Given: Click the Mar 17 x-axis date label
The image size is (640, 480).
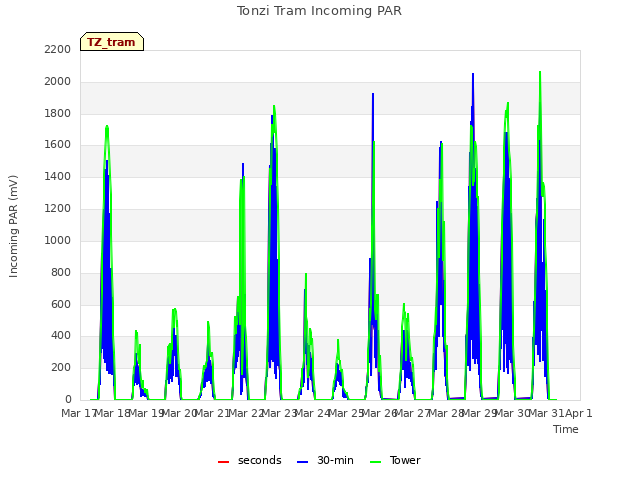Looking at the screenshot, I should 78,413.
